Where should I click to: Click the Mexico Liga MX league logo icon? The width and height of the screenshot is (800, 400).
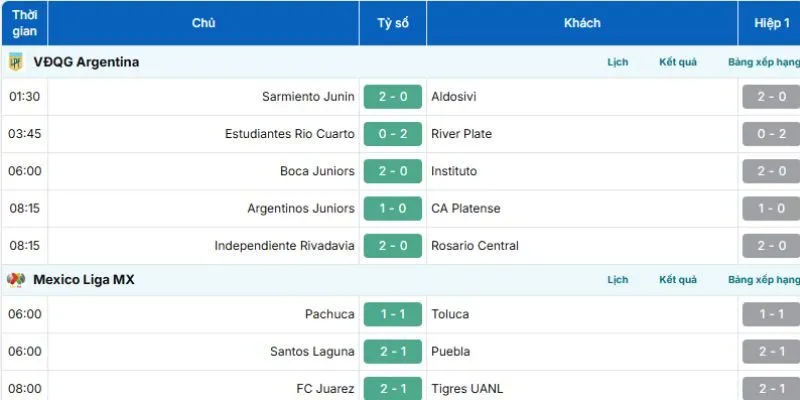(x=16, y=280)
